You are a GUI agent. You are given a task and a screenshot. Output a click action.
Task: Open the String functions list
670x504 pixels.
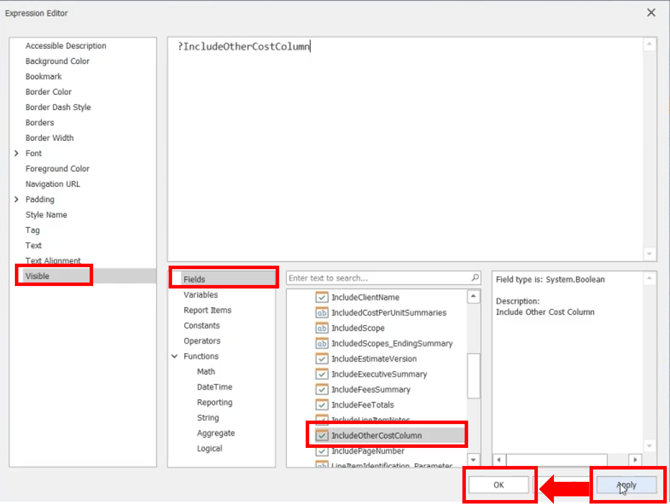[x=208, y=418]
